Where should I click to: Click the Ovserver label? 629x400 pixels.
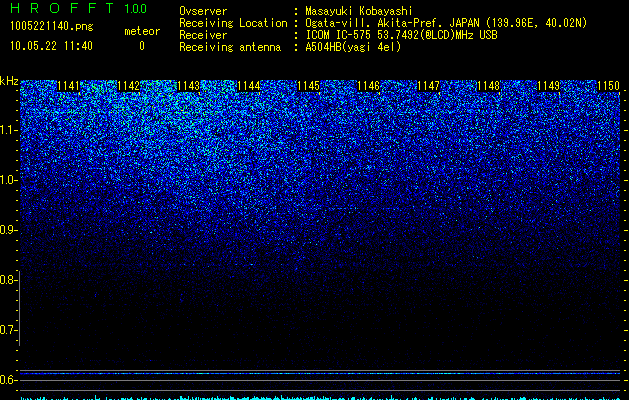(x=203, y=11)
